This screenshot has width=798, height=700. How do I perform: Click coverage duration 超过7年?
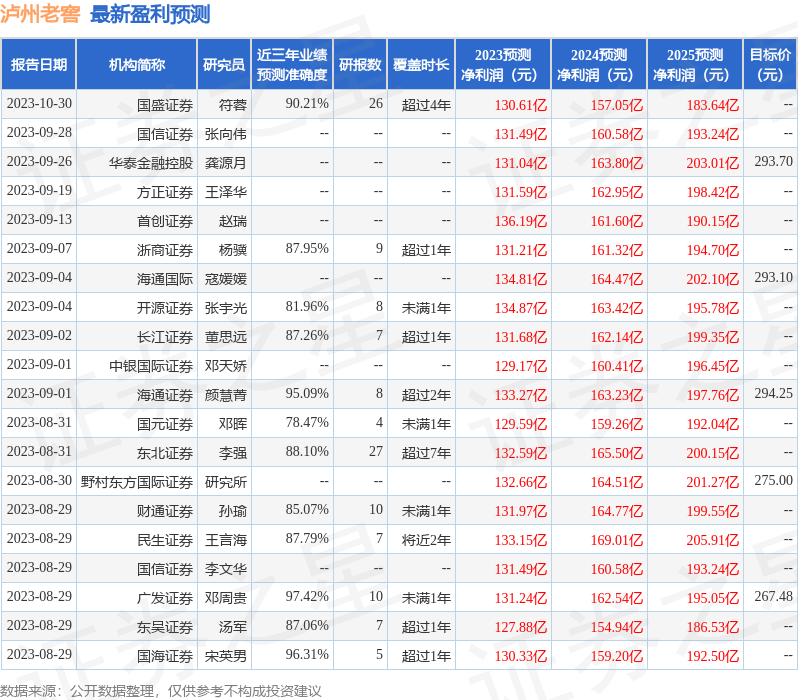pyautogui.click(x=426, y=454)
